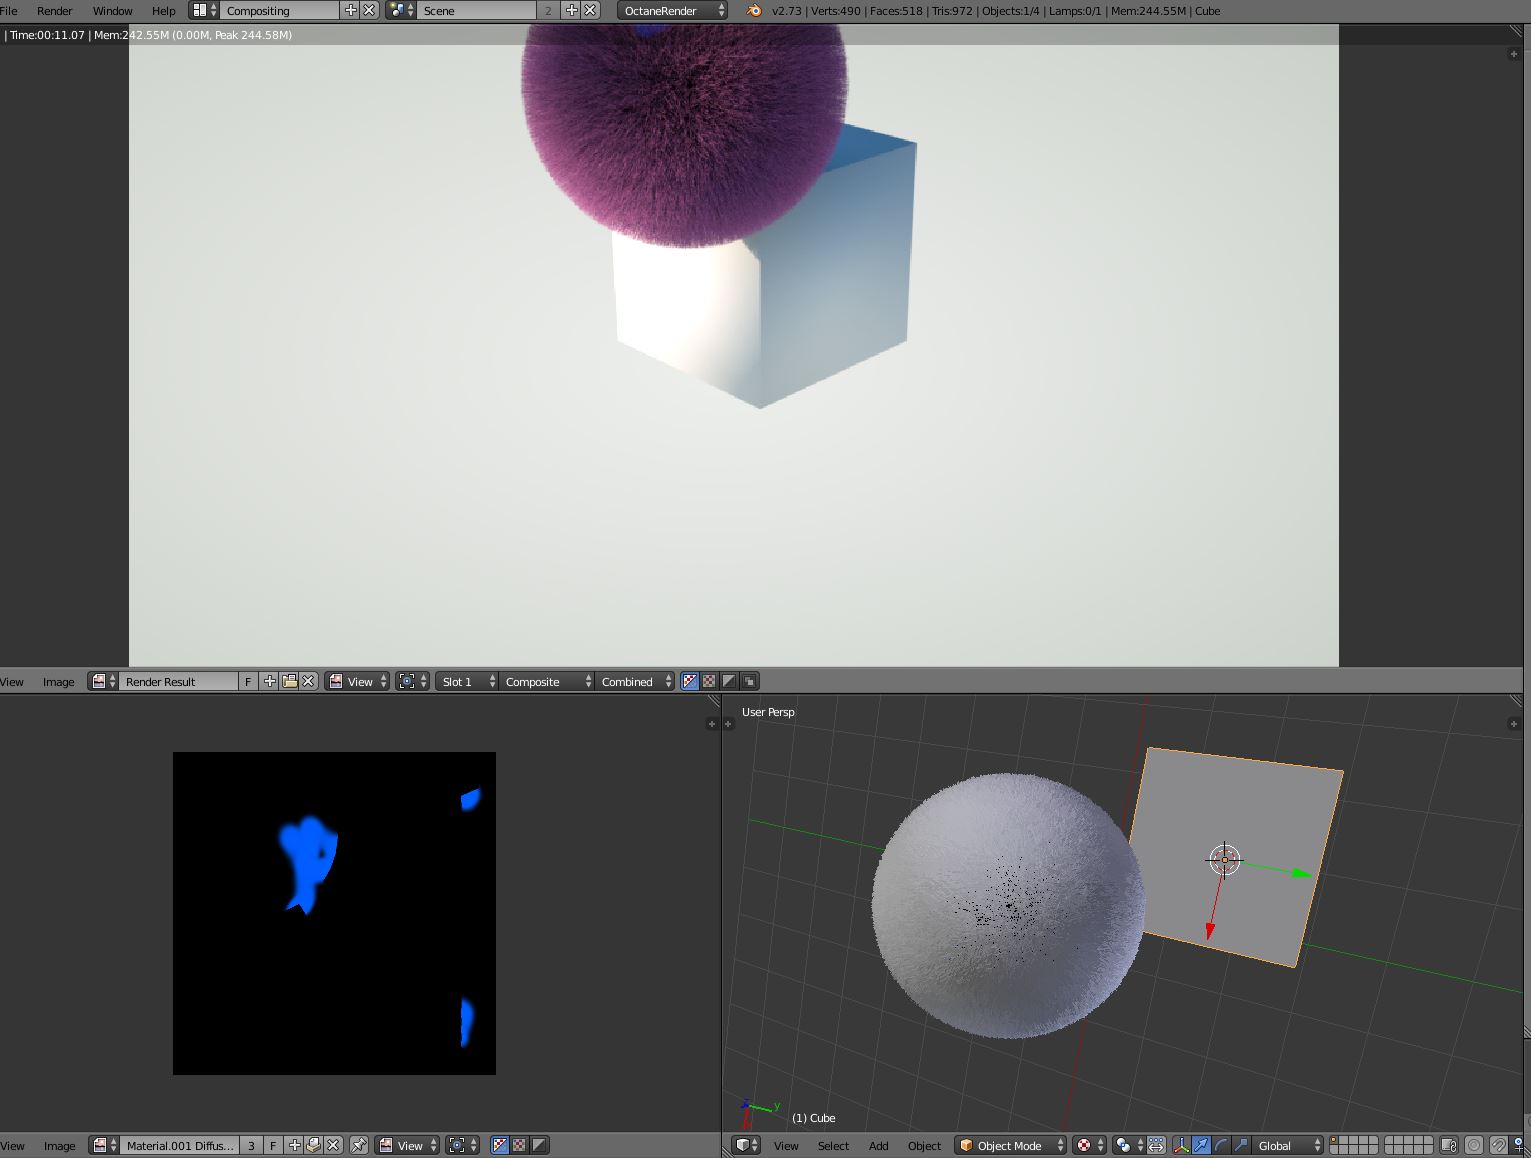Open the OctaneRender engine dropdown
Image resolution: width=1531 pixels, height=1158 pixels.
tap(673, 10)
